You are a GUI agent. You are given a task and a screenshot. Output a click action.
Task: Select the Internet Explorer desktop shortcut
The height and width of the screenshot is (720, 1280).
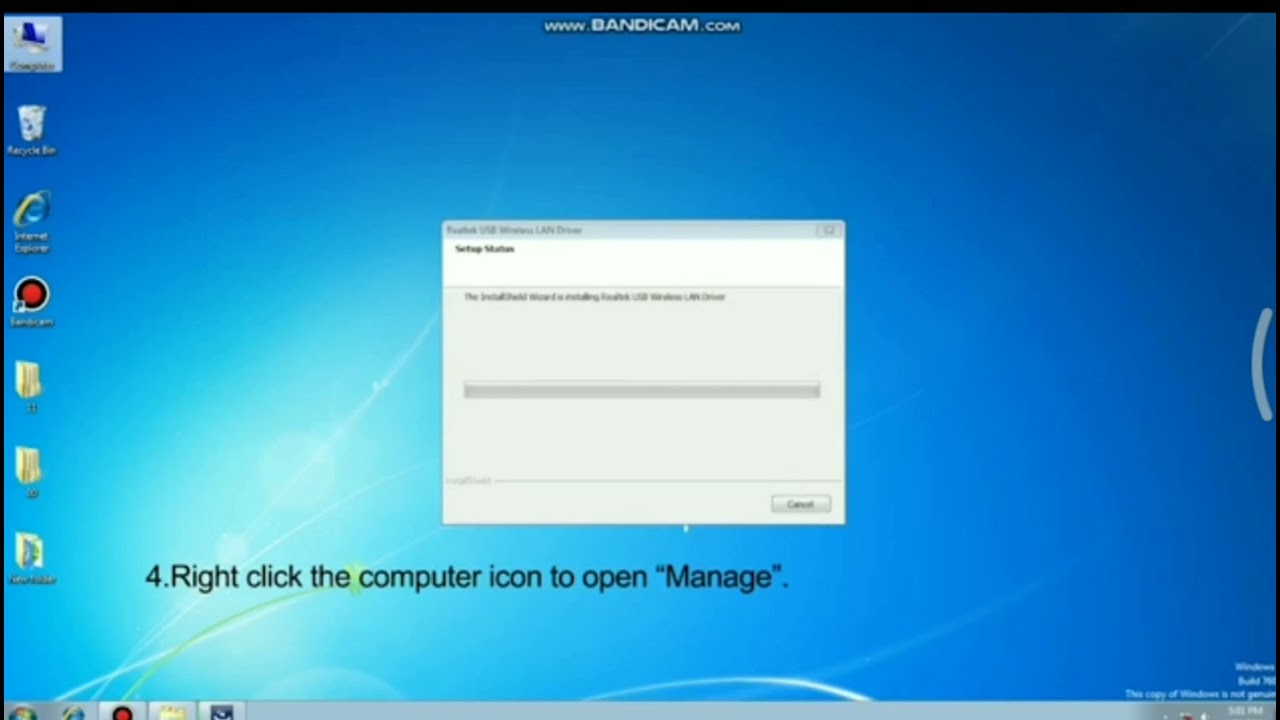pos(32,222)
